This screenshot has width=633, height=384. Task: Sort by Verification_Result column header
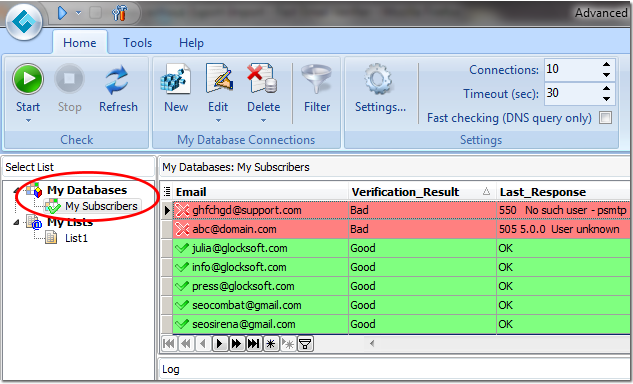422,192
